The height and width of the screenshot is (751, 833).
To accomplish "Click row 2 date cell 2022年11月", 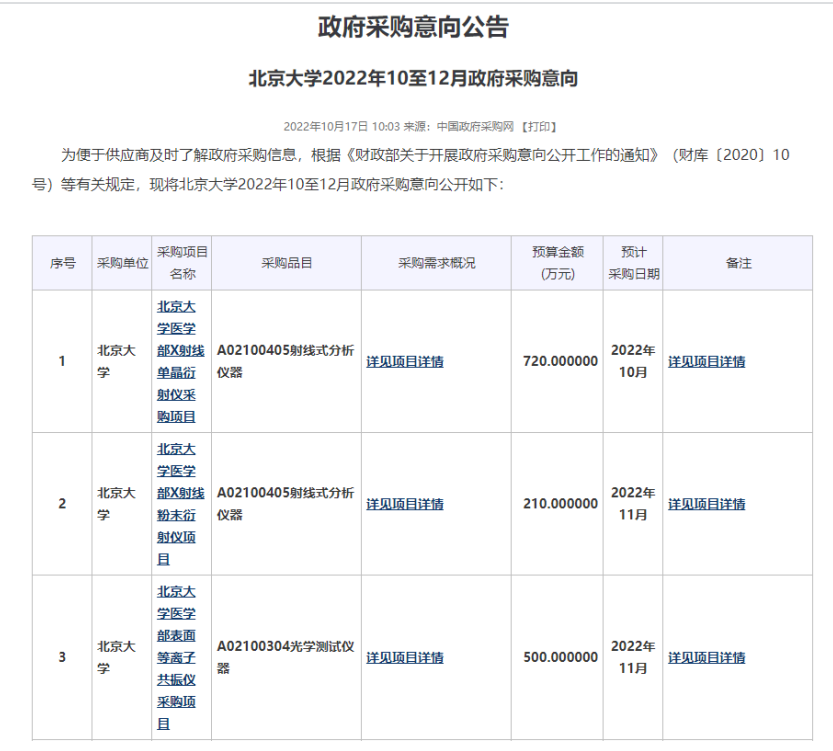I will [x=633, y=503].
